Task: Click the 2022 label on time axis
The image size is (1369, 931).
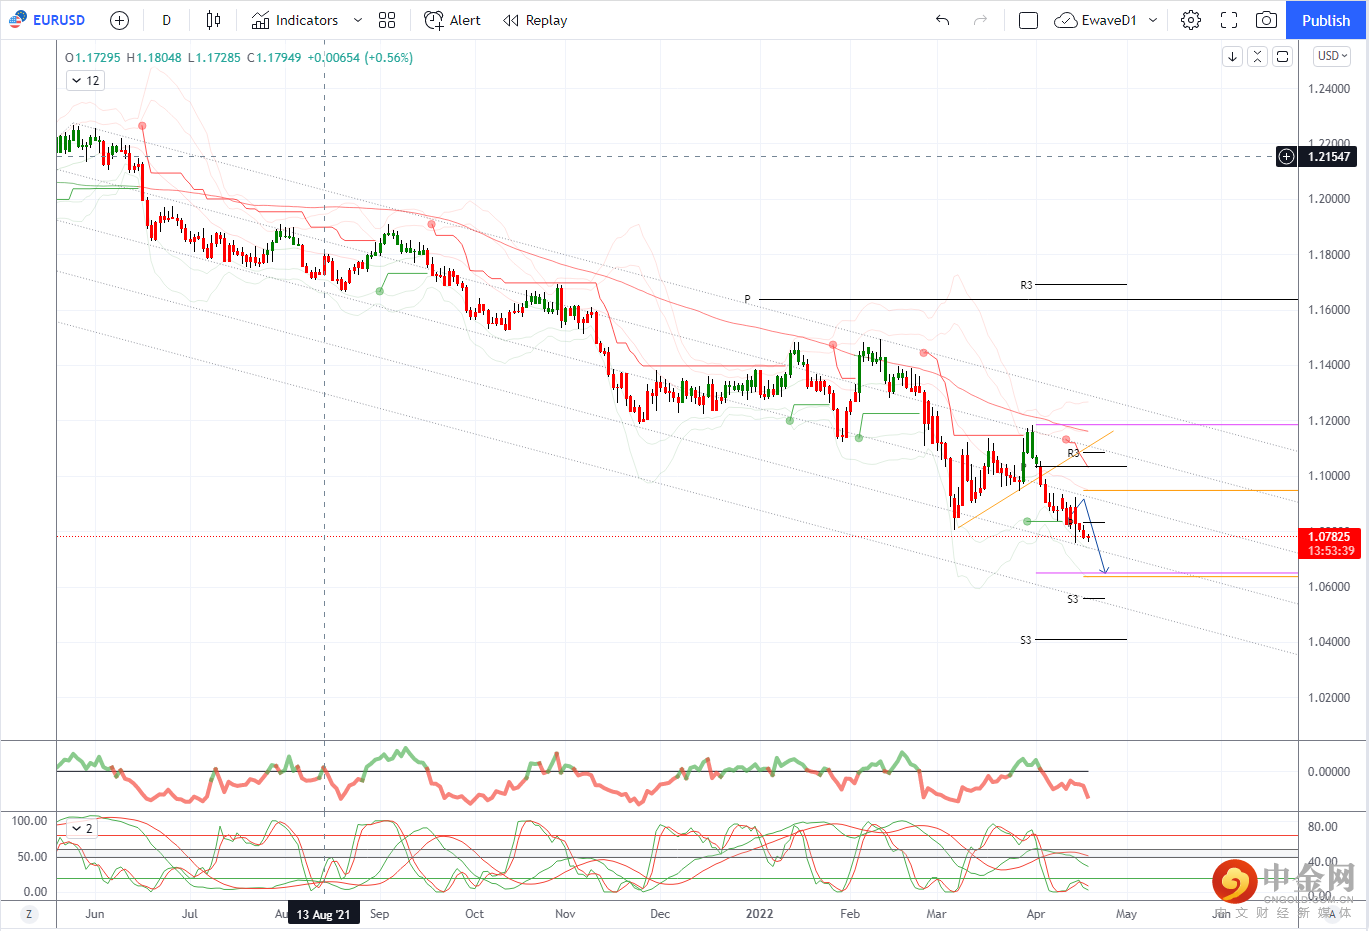Action: click(x=759, y=914)
